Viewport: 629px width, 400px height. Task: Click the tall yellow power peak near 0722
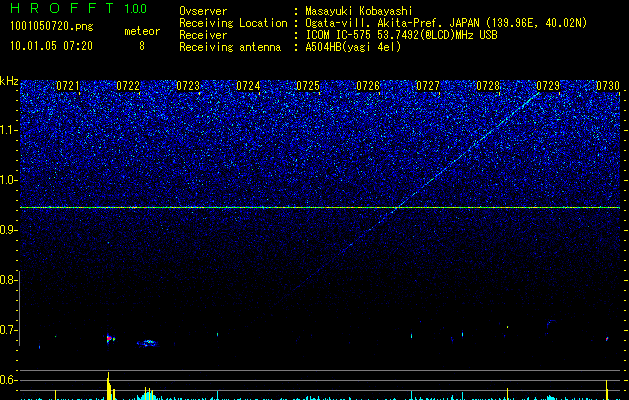(x=108, y=386)
